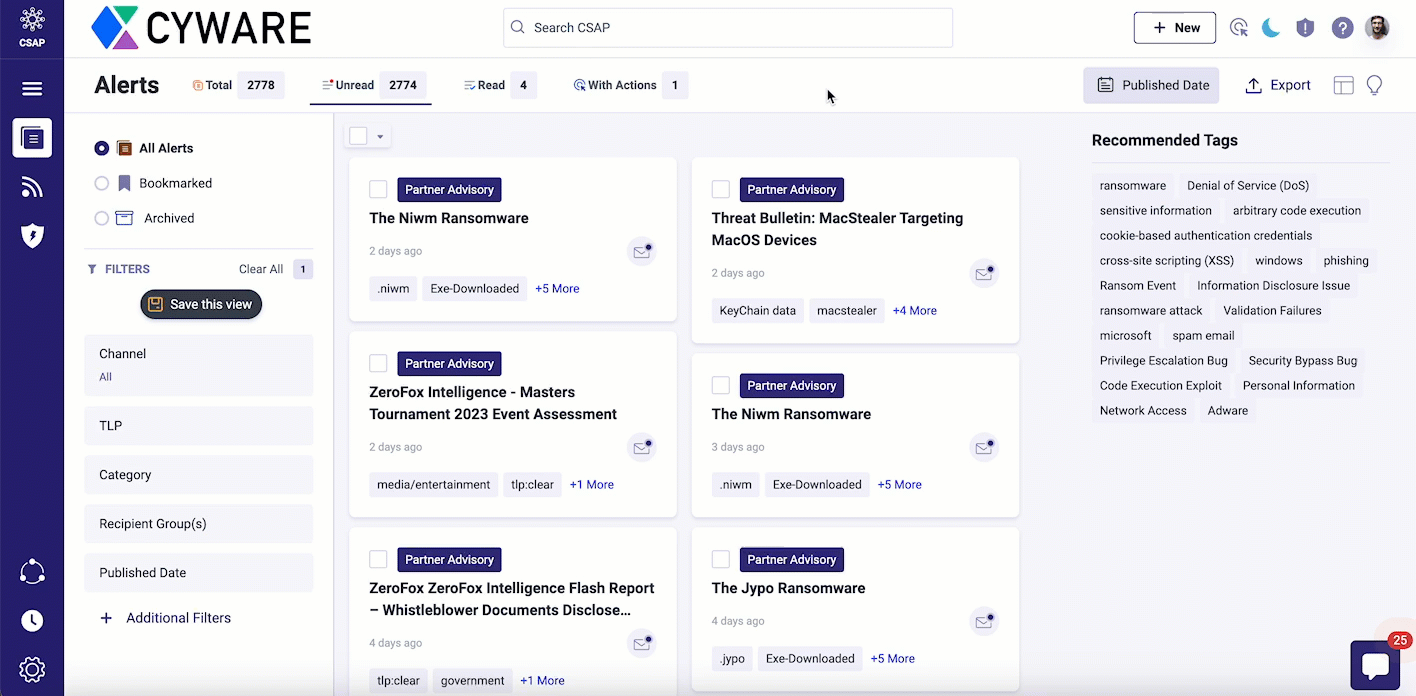This screenshot has width=1416, height=696.
Task: Select the Bookmarked radio button
Action: click(102, 183)
